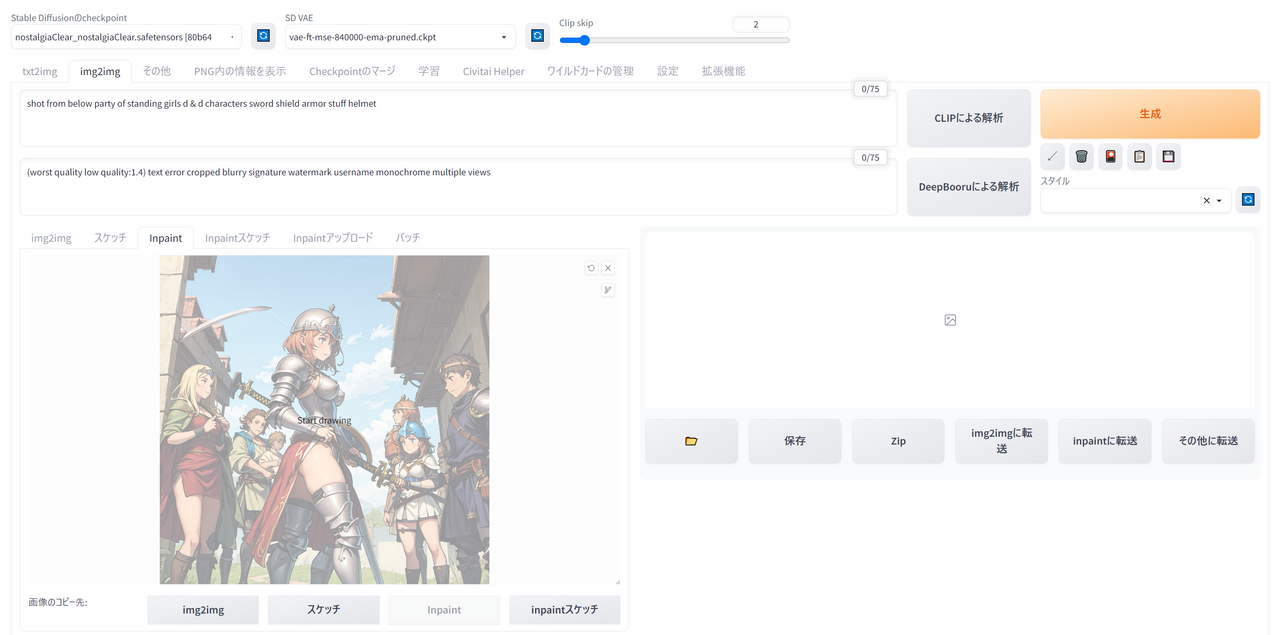Image resolution: width=1280 pixels, height=635 pixels.
Task: Click img2imgに転送 button
Action: [1001, 441]
